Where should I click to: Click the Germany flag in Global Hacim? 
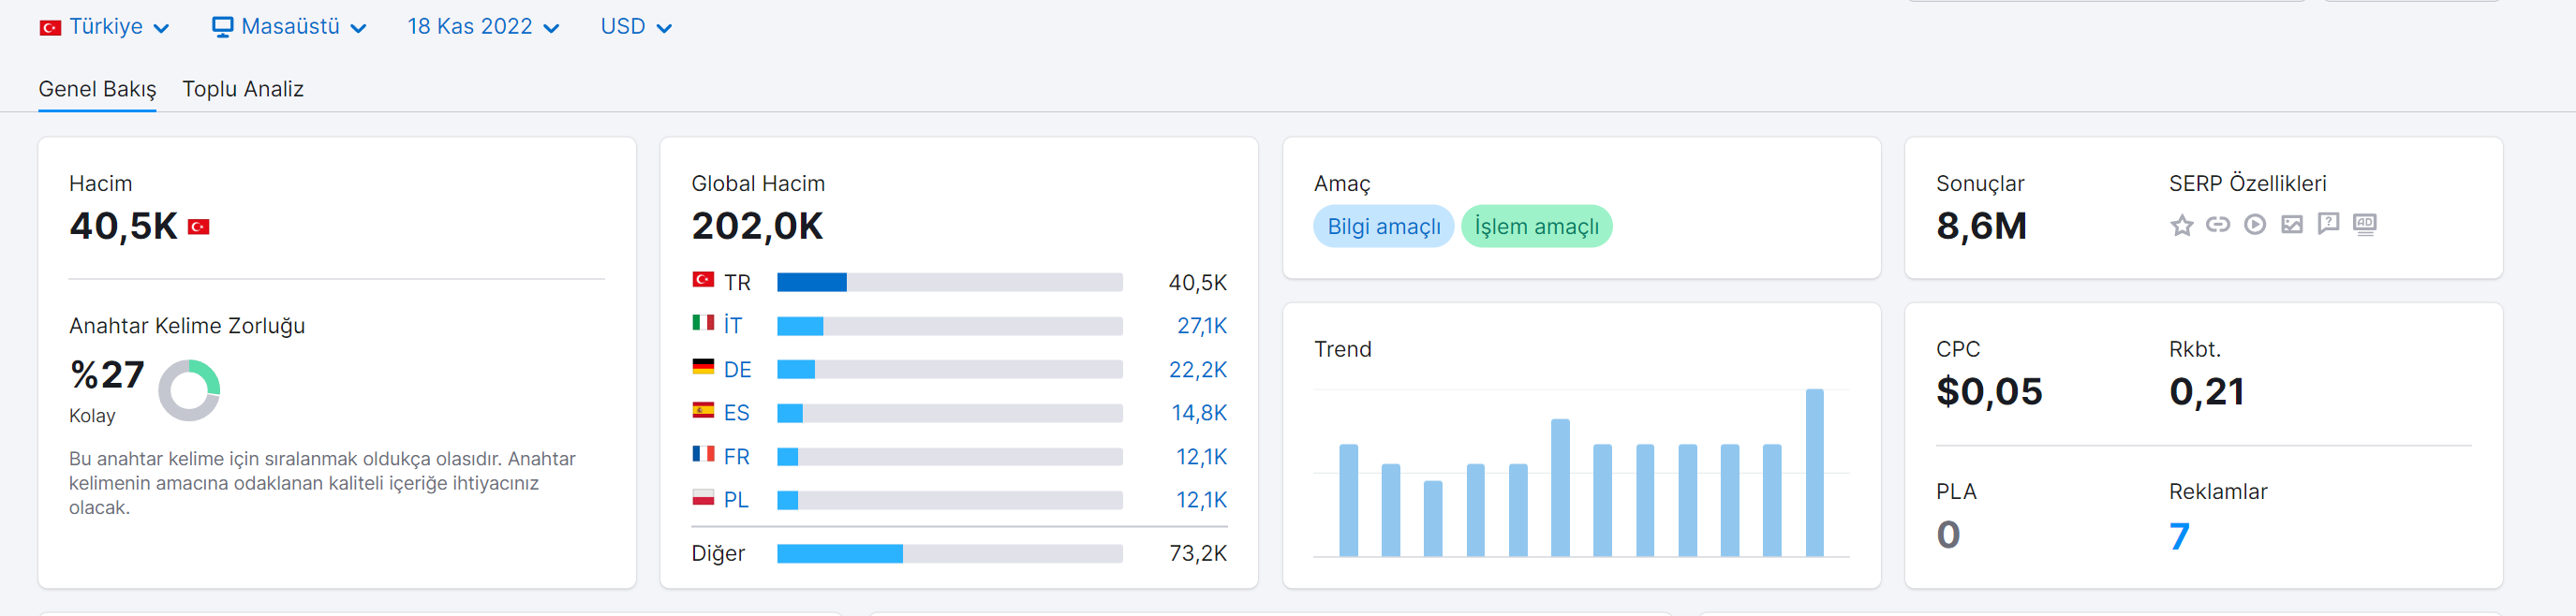click(x=703, y=367)
